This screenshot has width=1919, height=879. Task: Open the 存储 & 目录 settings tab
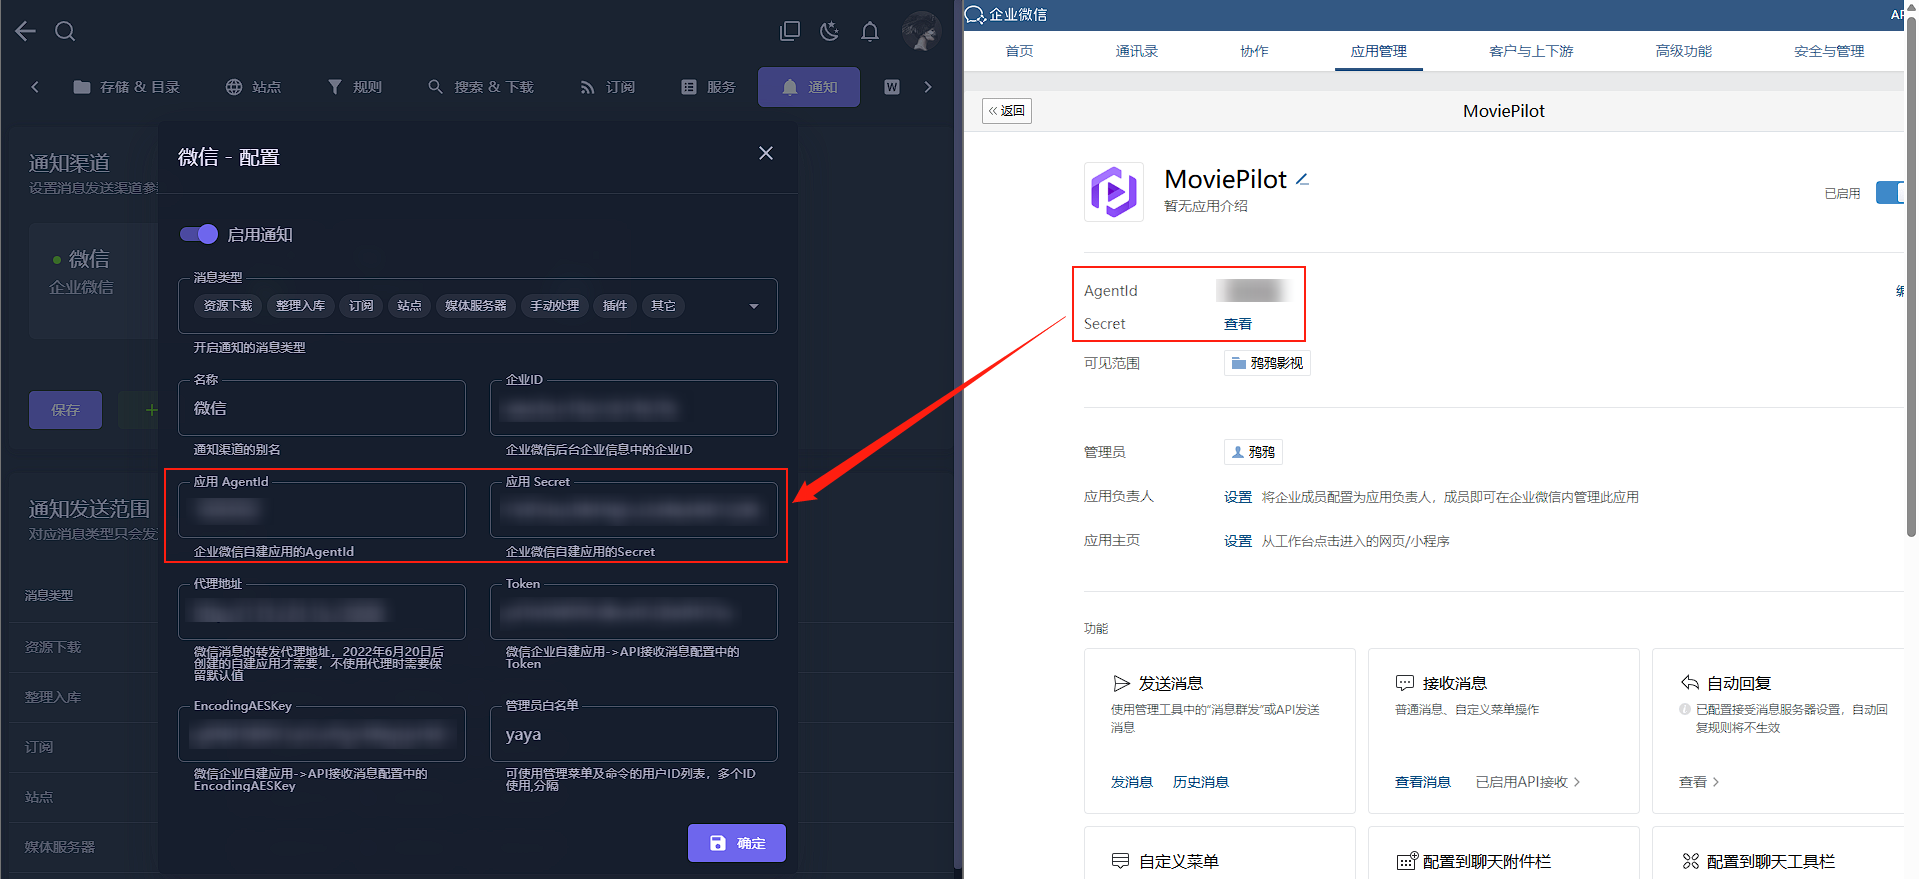coord(126,87)
